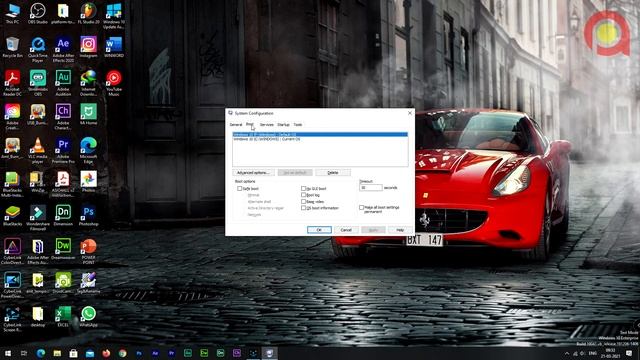Select the highlighted Default OS boot entry
This screenshot has height=360, width=640.
320,134
